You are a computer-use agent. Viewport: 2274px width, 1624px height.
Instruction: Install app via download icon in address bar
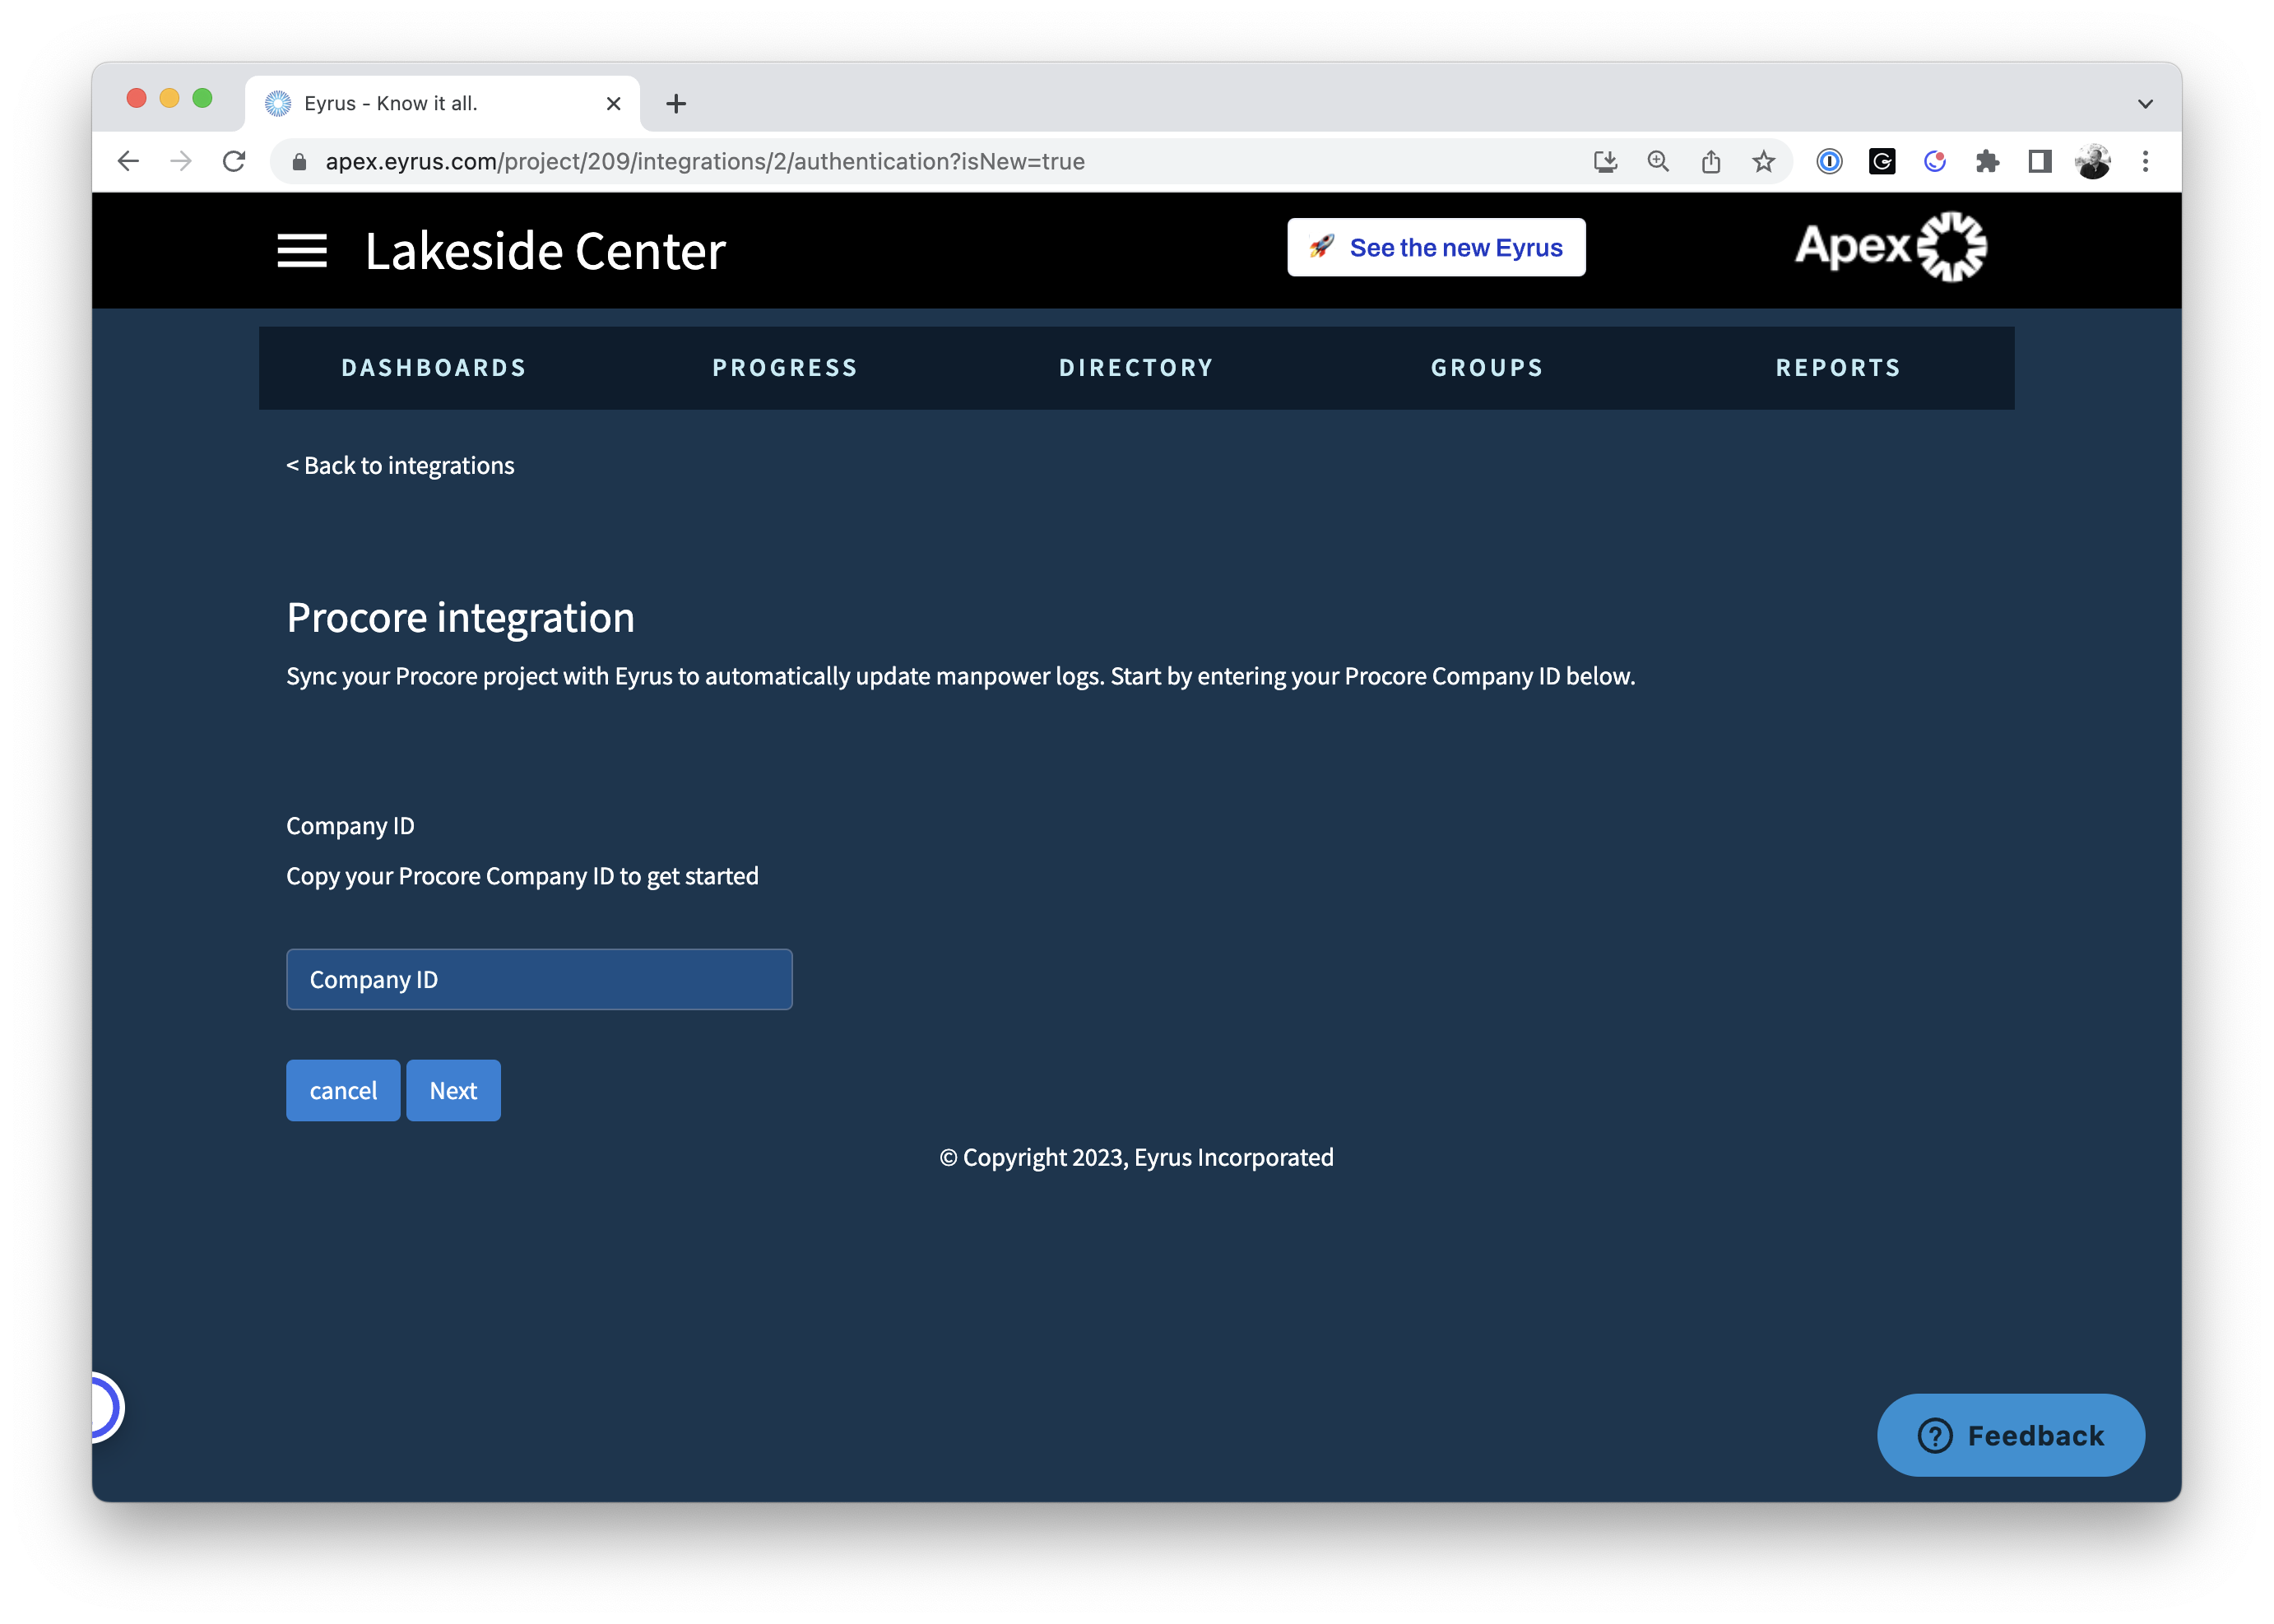[x=1605, y=161]
